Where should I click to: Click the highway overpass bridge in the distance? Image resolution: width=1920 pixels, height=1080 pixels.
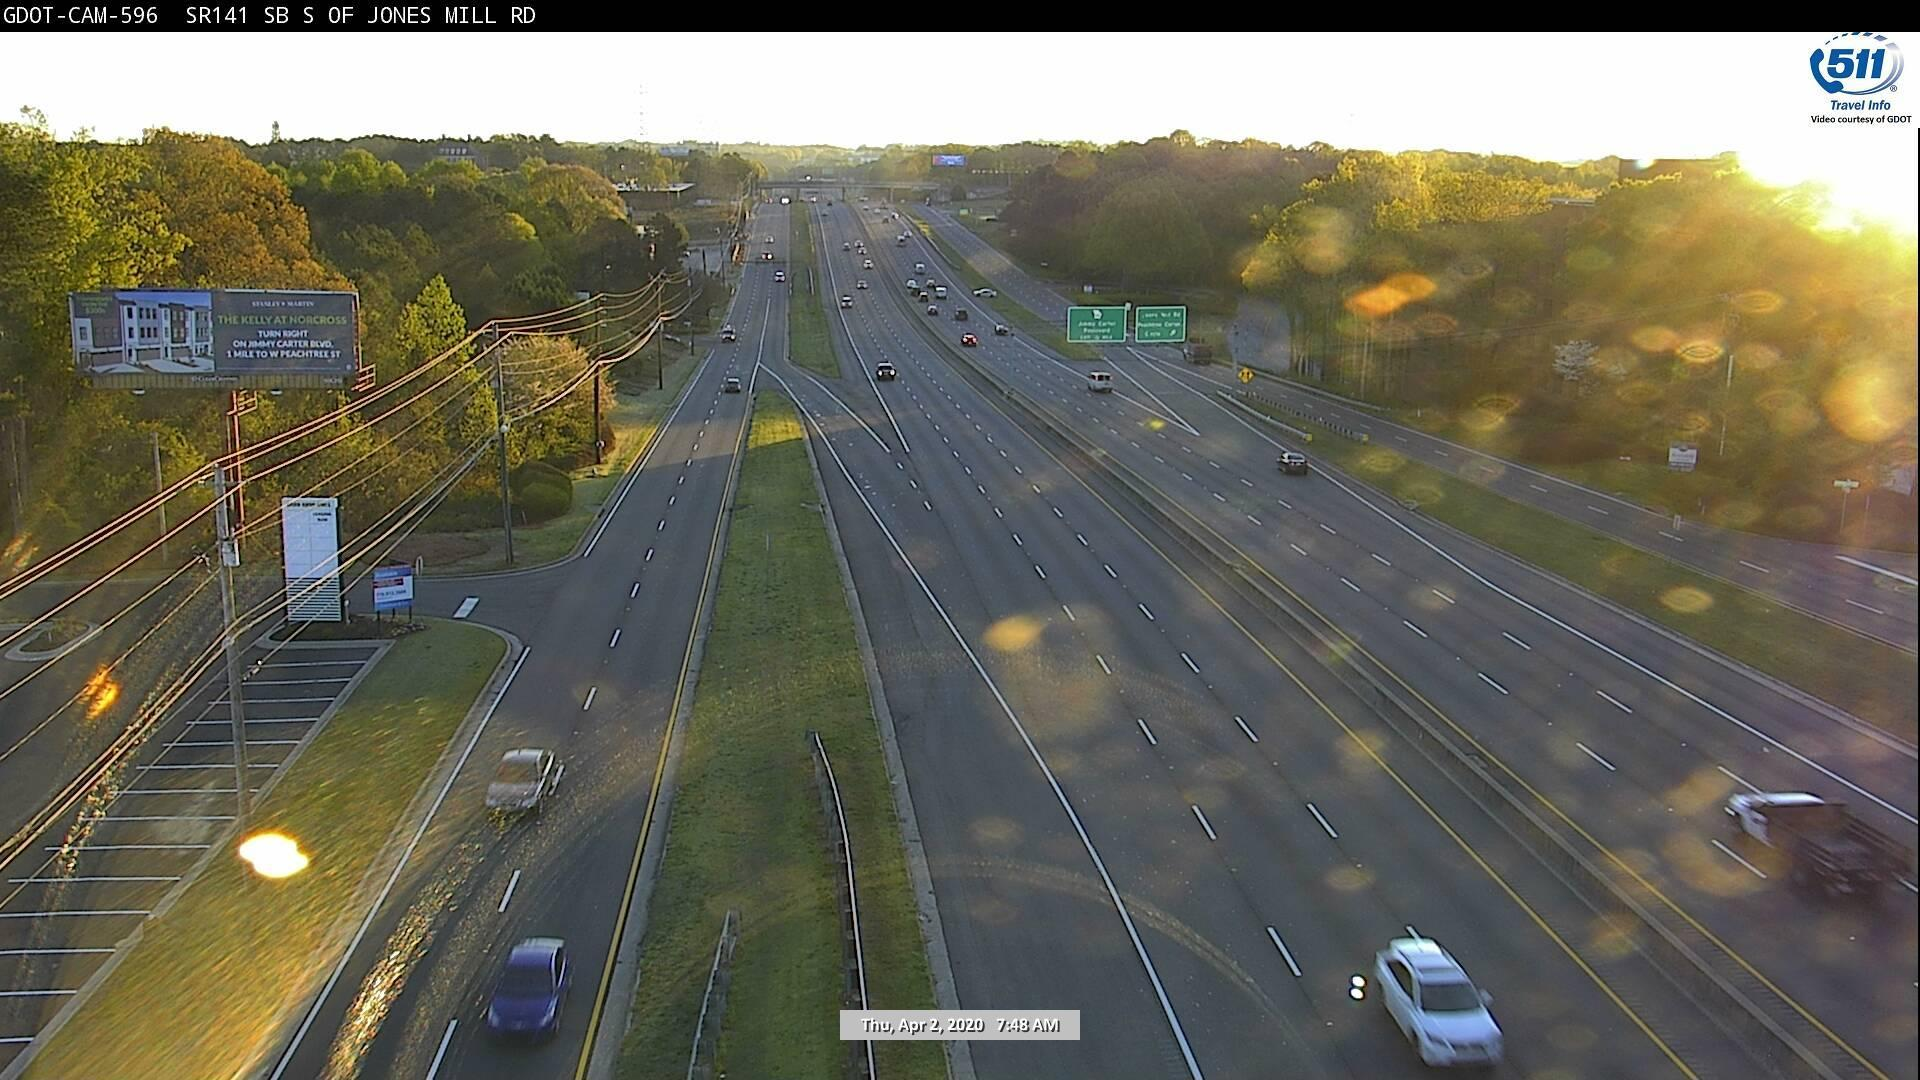click(x=848, y=187)
